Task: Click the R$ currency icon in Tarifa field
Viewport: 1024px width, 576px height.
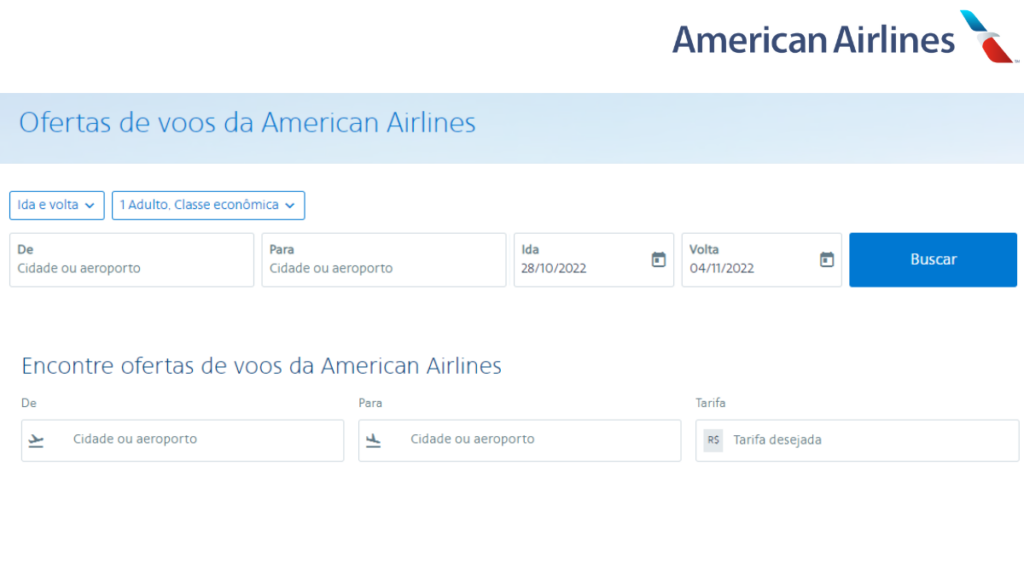Action: click(713, 440)
